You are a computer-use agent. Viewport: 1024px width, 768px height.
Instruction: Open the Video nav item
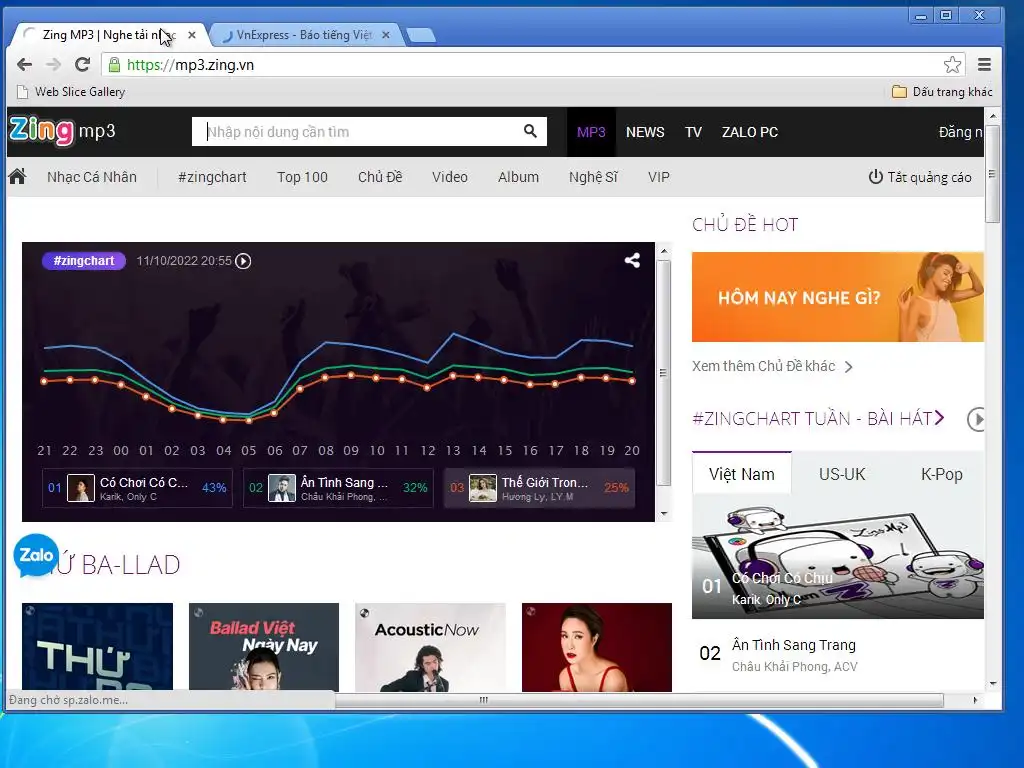click(x=450, y=177)
